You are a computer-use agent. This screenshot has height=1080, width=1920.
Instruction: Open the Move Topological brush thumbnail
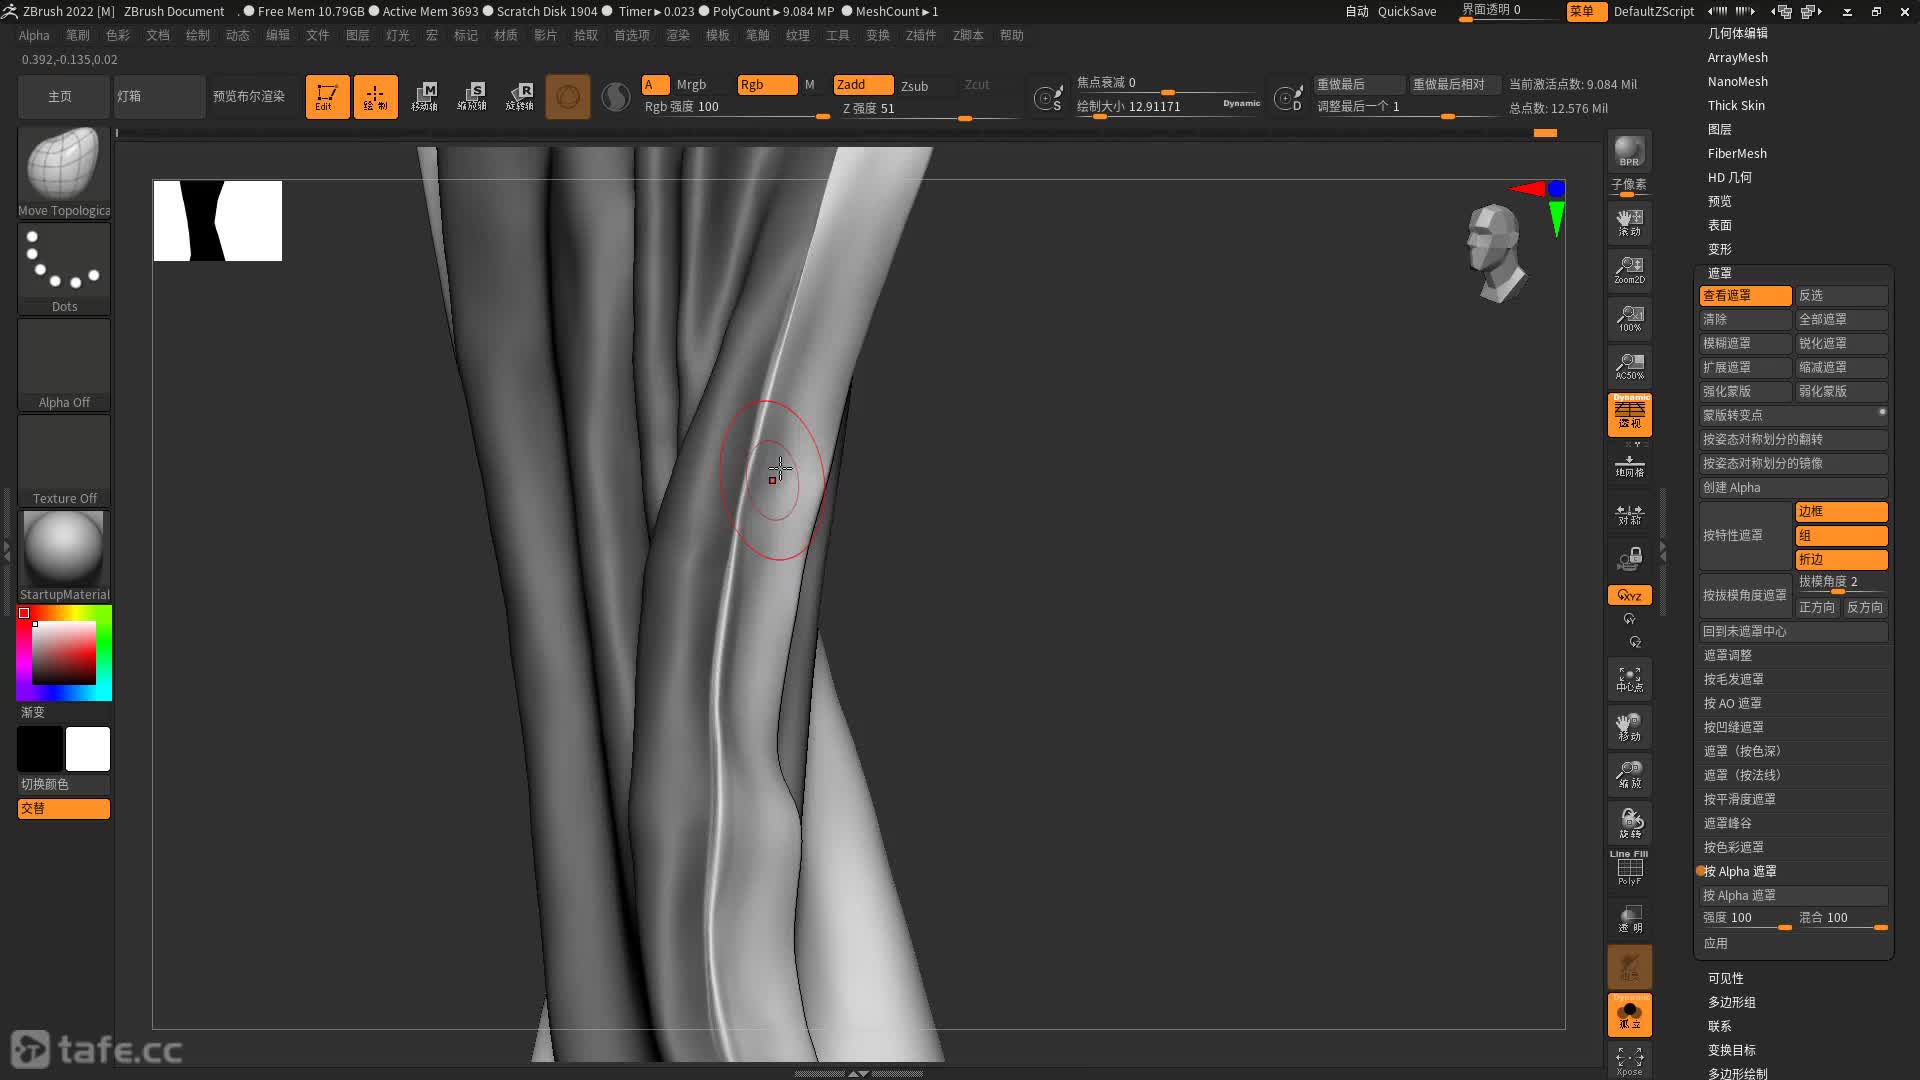pyautogui.click(x=64, y=172)
